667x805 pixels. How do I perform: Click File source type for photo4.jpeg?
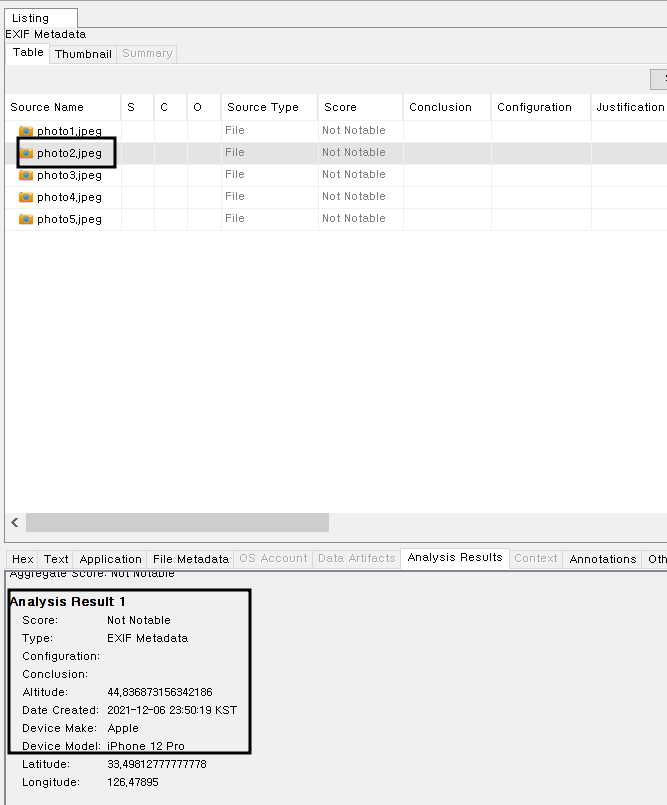tap(235, 197)
